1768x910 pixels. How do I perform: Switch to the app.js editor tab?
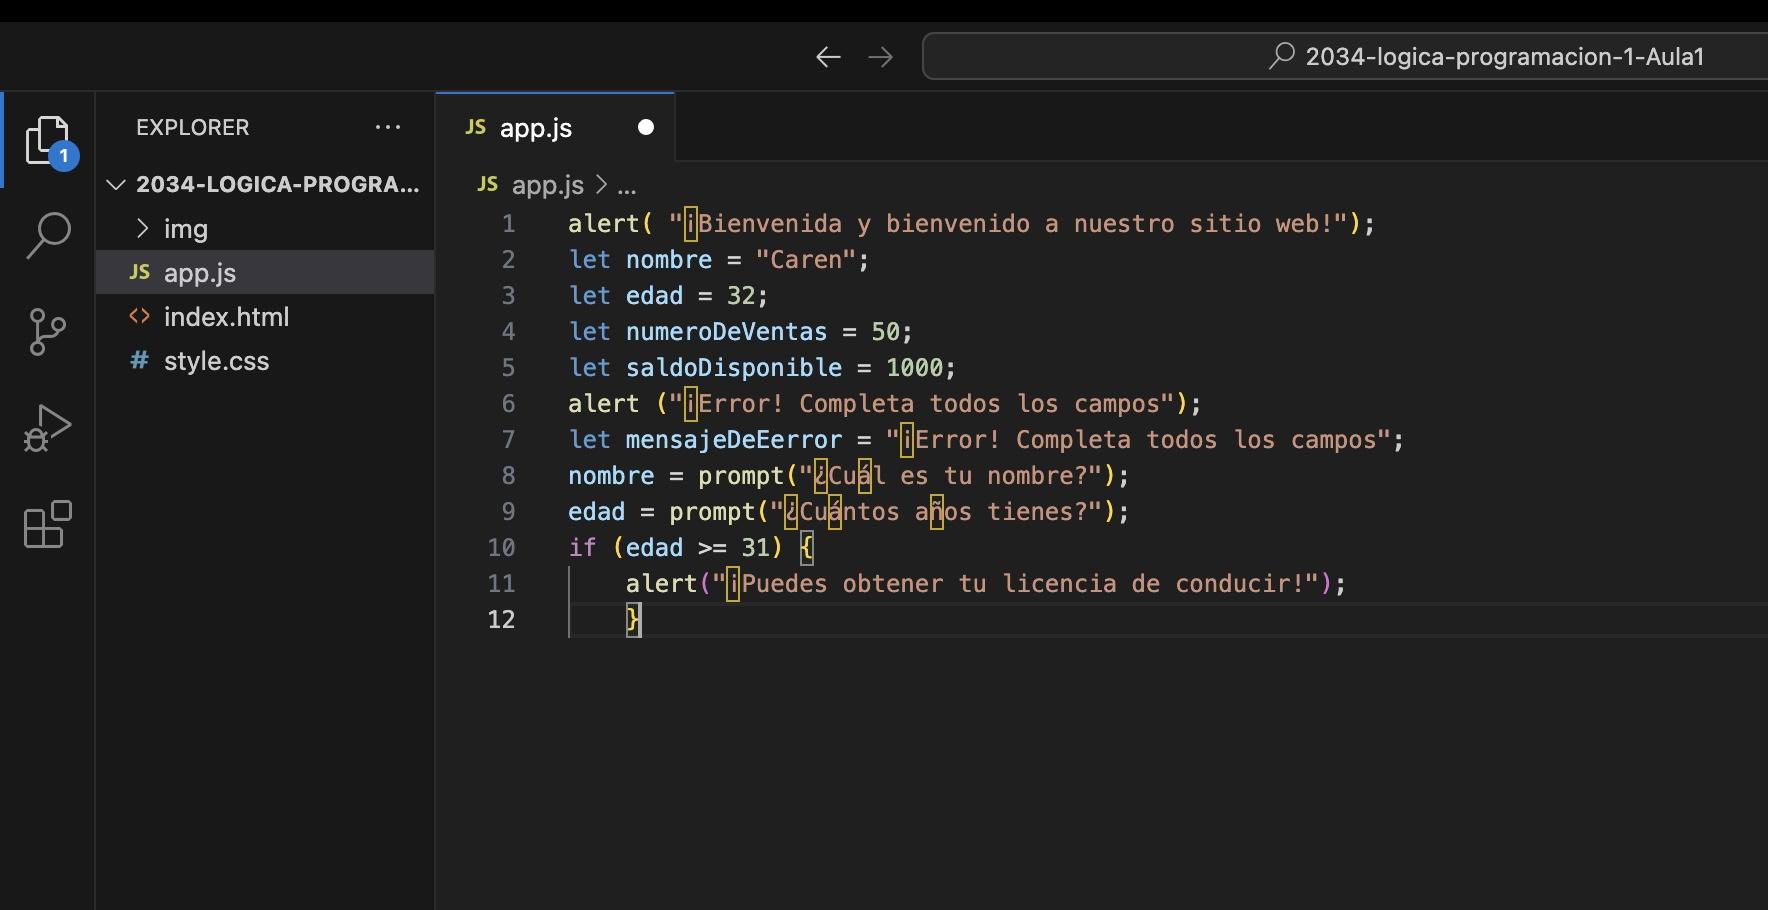pos(555,127)
